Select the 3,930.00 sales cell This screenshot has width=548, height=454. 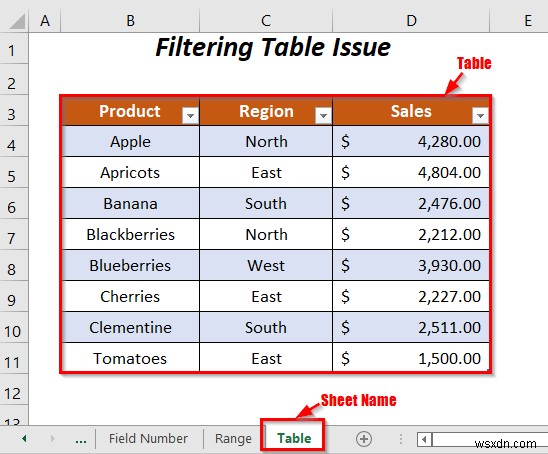click(x=411, y=265)
